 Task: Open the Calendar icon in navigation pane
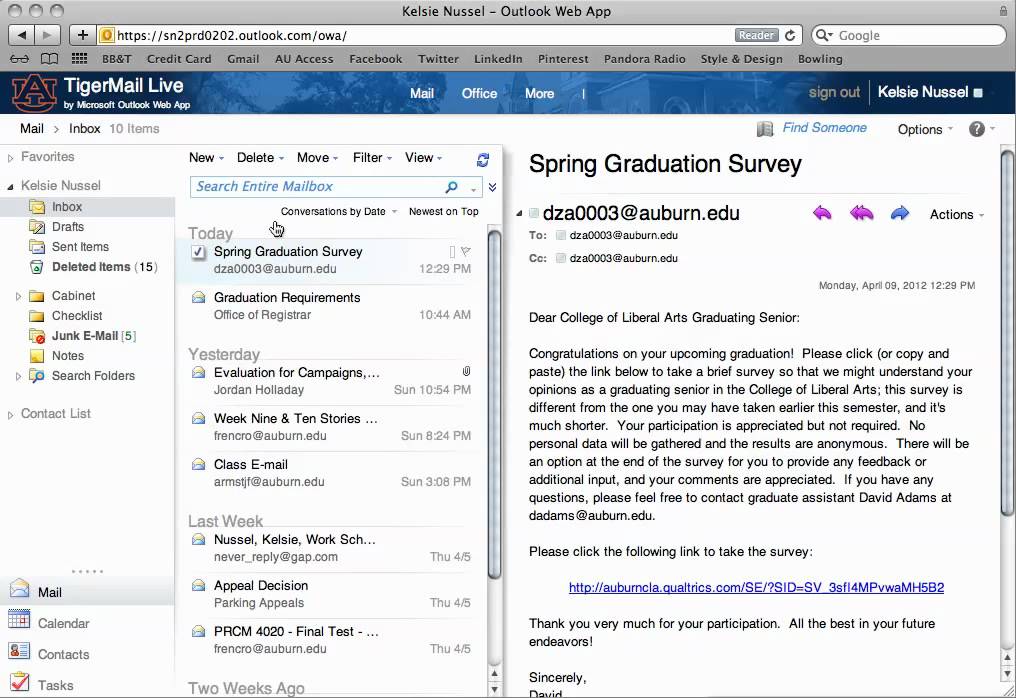tap(19, 622)
